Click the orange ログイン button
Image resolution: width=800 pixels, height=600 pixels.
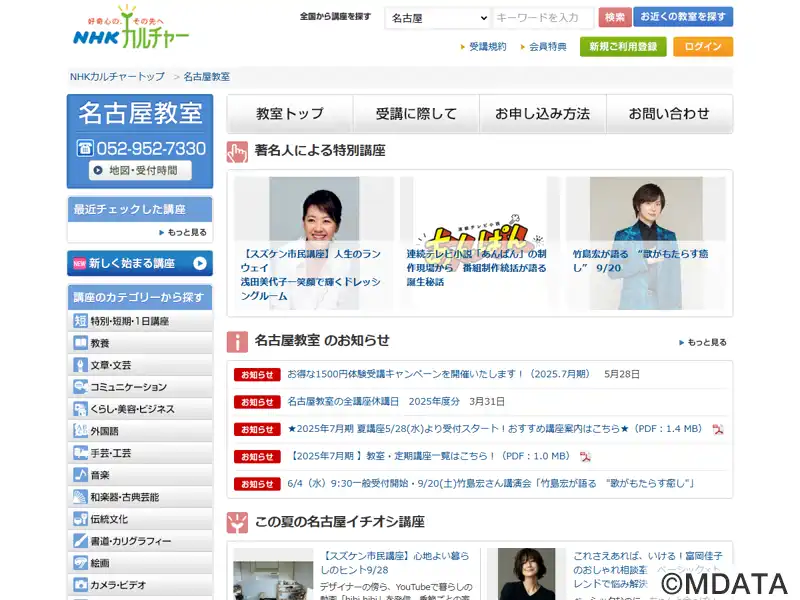click(703, 47)
